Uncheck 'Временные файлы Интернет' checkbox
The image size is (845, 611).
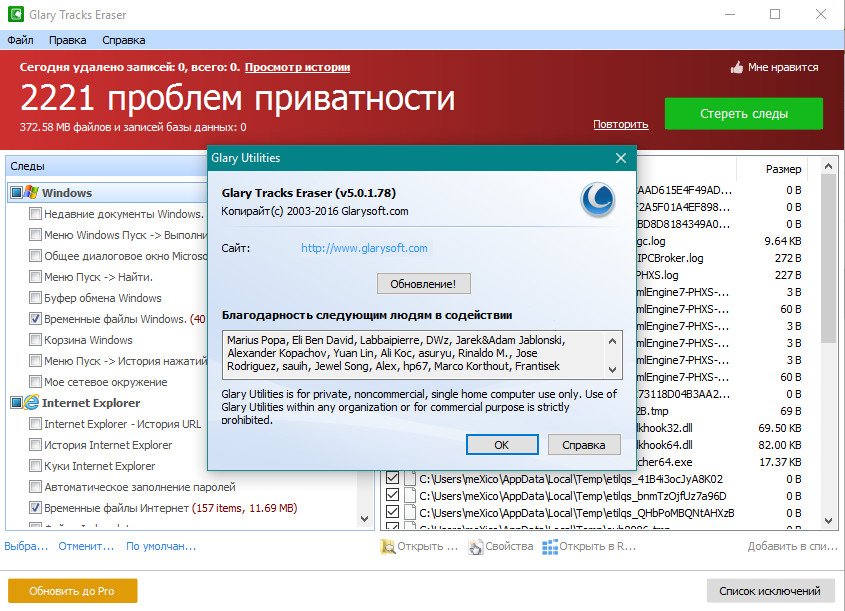point(35,508)
